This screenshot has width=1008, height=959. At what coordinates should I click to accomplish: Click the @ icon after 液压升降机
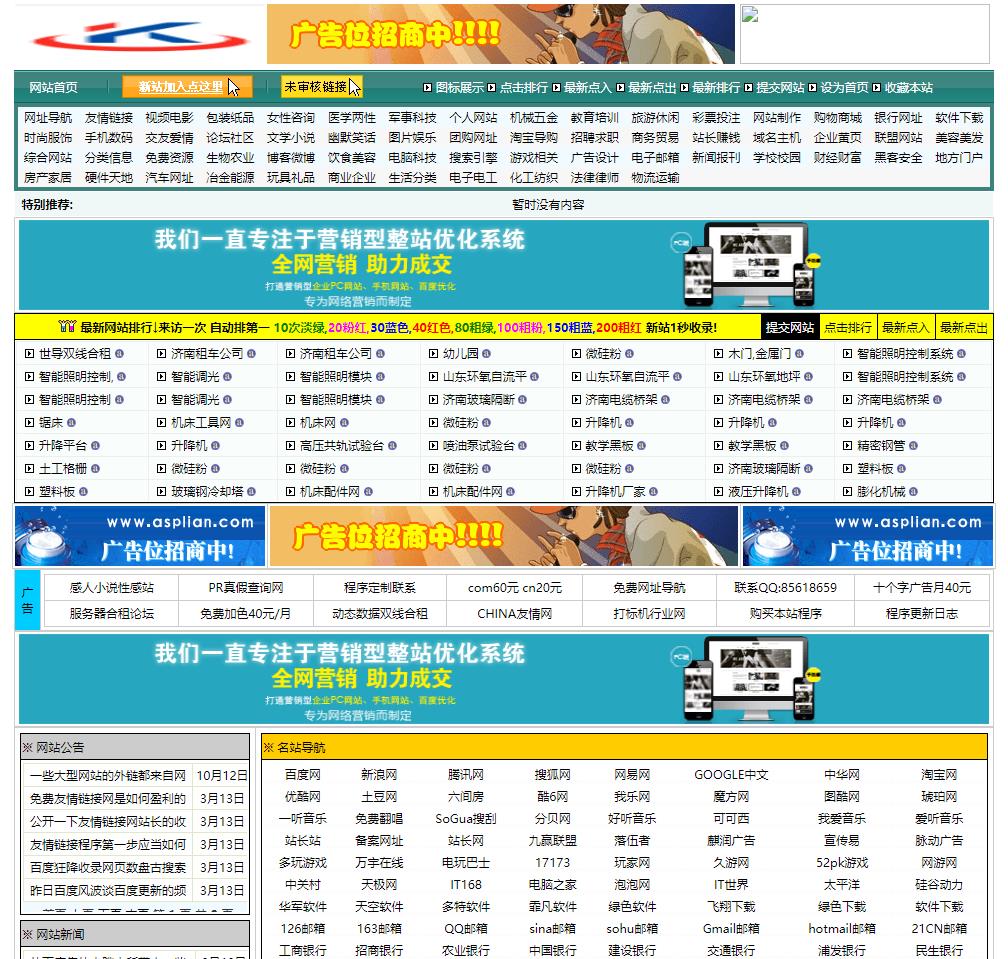click(x=796, y=492)
